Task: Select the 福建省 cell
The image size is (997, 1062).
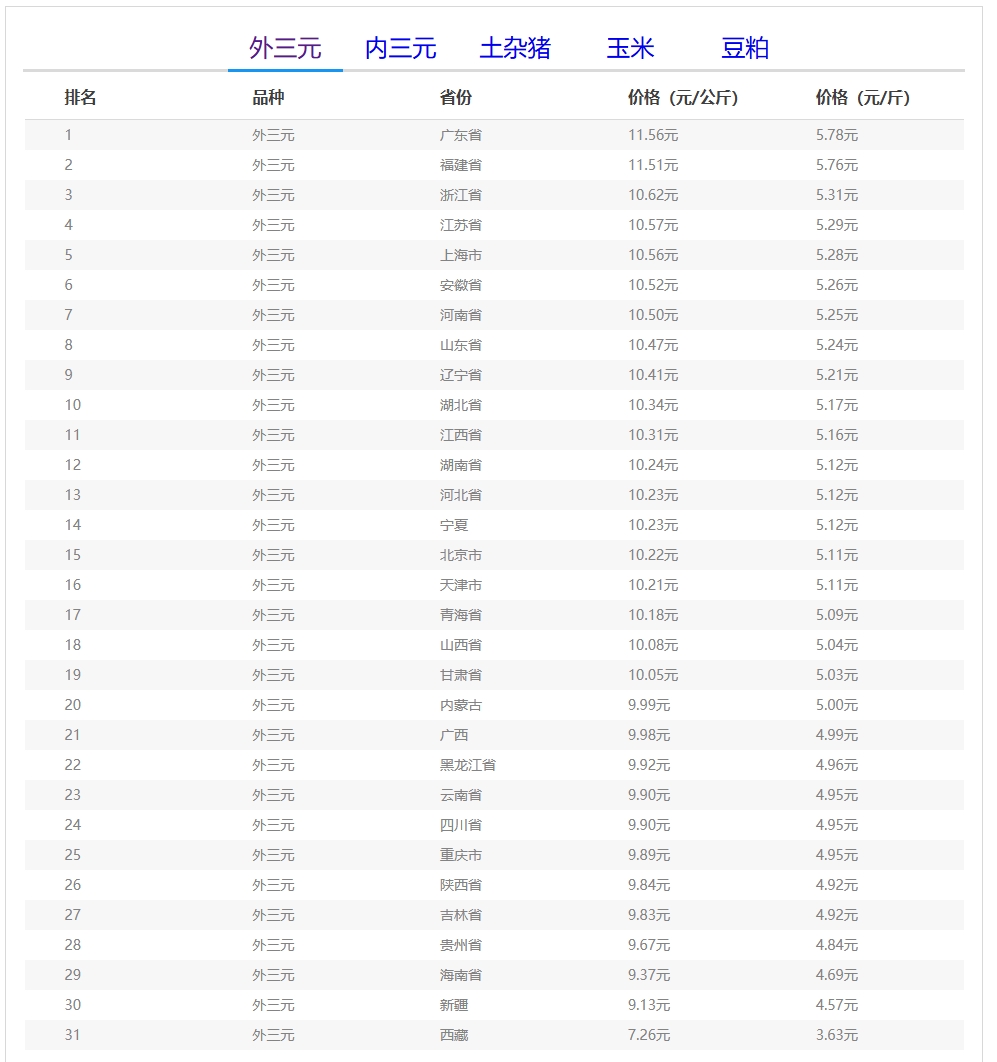Action: tap(461, 165)
